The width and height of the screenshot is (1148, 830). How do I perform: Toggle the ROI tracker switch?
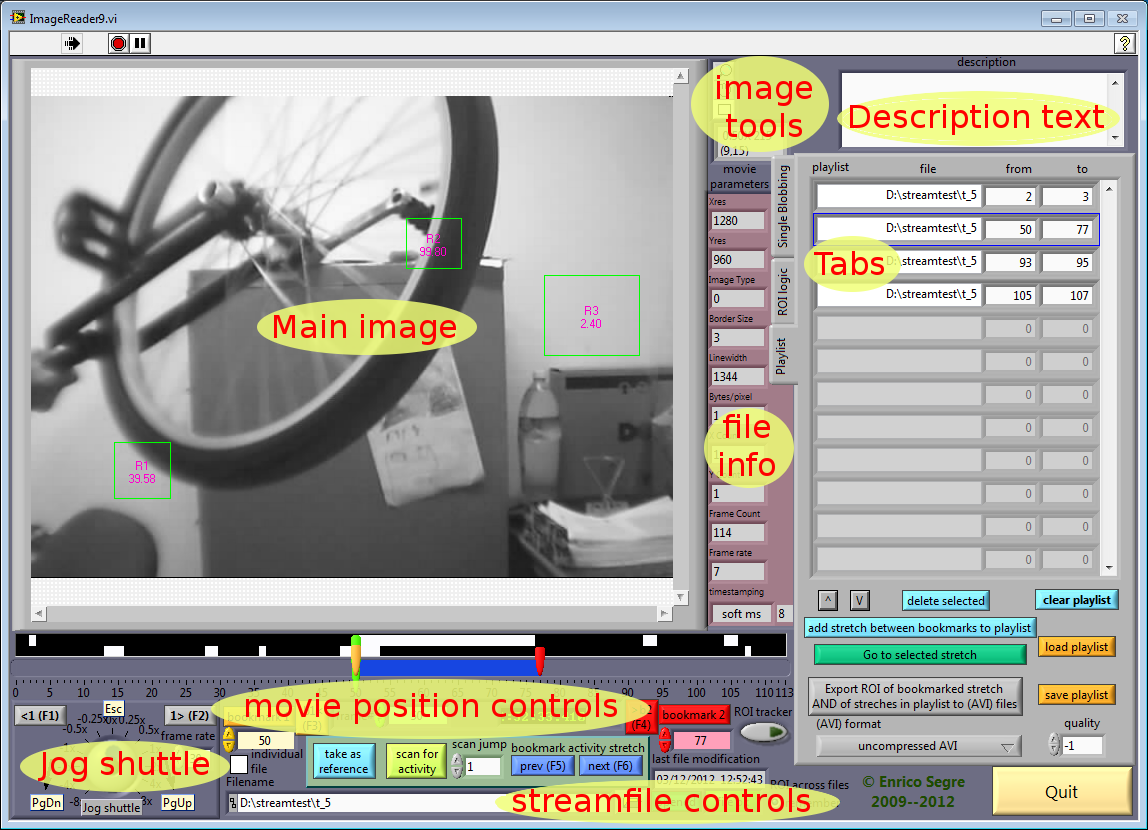764,733
